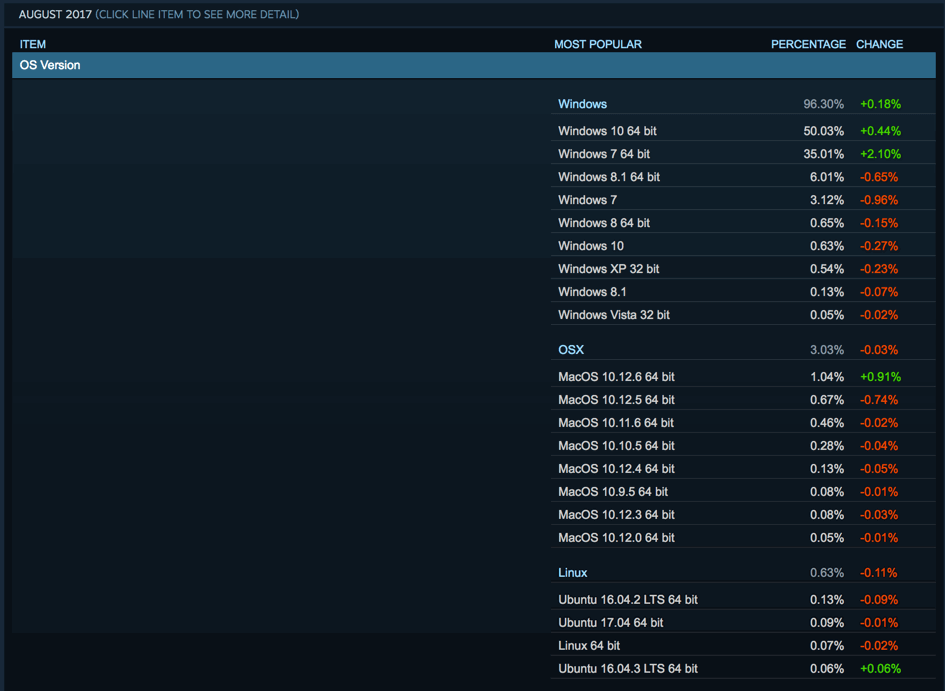Click the Linux category heading
Screen dimensions: 945x691
573,573
